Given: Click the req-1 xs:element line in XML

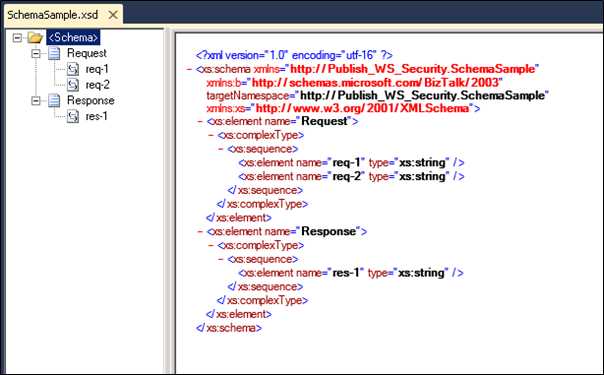Looking at the screenshot, I should click(351, 163).
